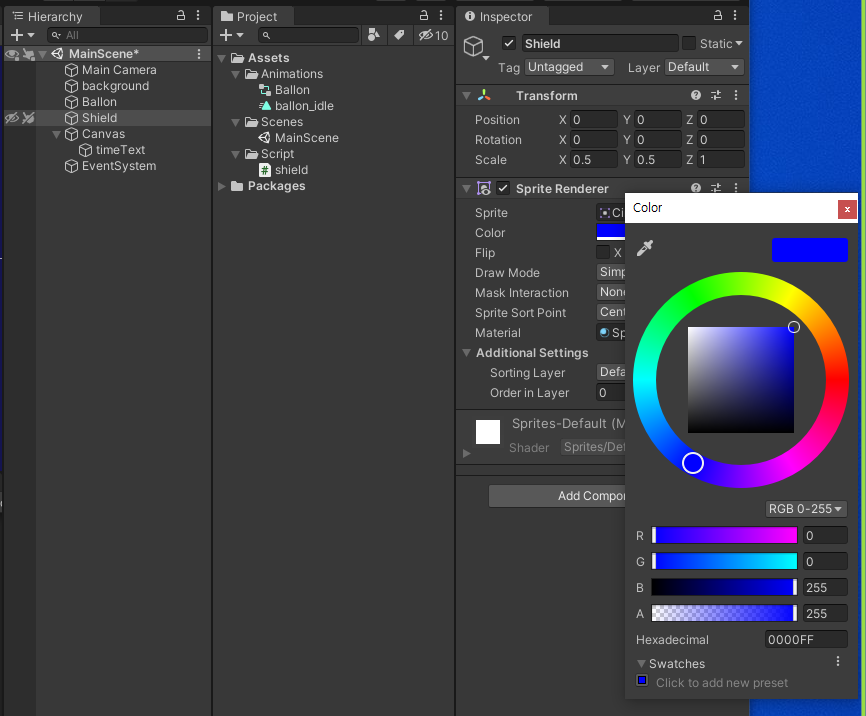Show the hidden Shield object via eye icon
Viewport: 866px width, 716px height.
pyautogui.click(x=12, y=118)
